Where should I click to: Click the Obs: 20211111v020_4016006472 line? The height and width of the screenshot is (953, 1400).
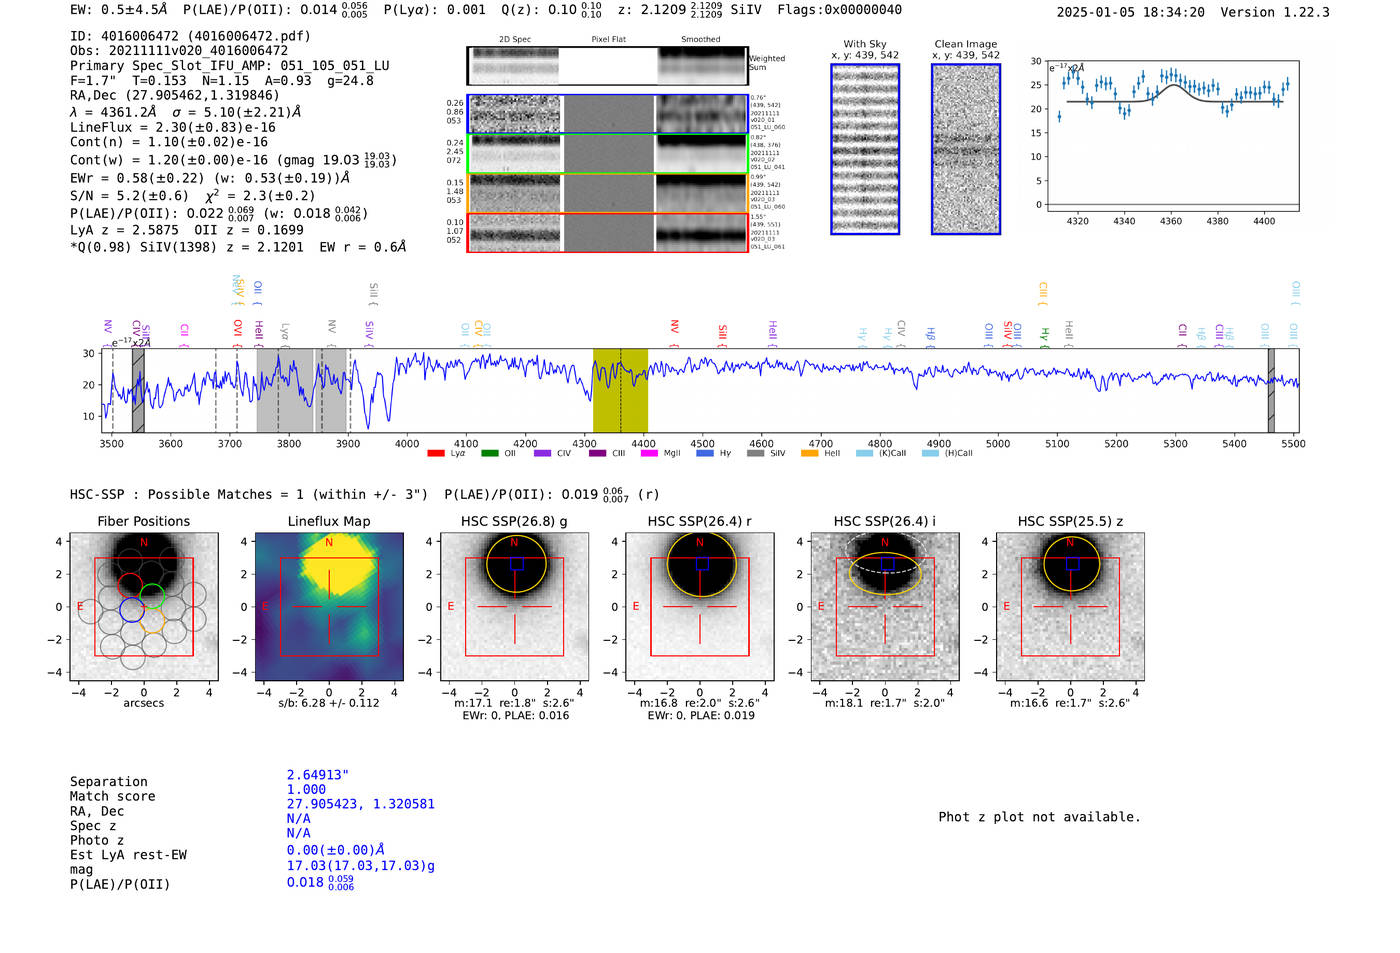click(179, 50)
